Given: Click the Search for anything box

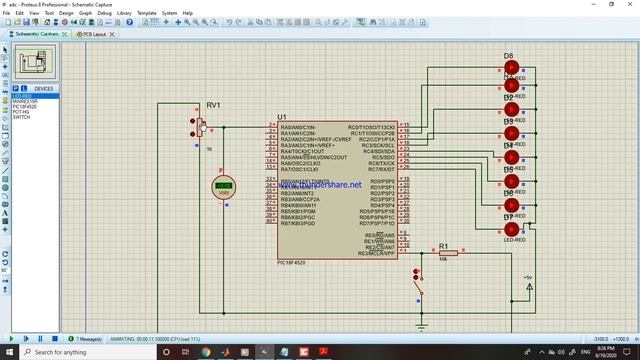Looking at the screenshot, I should coord(88,352).
